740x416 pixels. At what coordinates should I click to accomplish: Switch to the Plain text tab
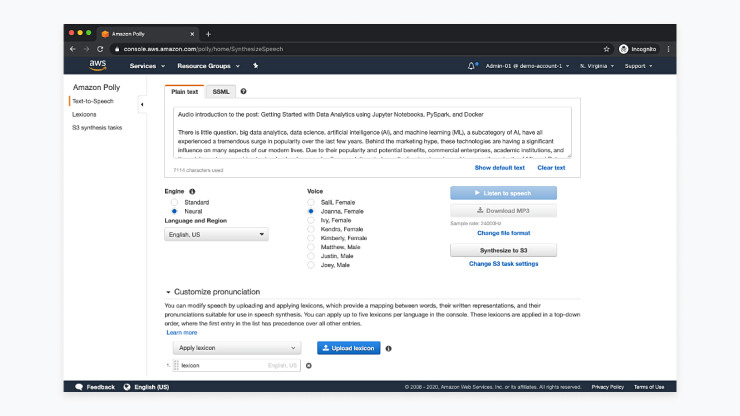[x=185, y=92]
